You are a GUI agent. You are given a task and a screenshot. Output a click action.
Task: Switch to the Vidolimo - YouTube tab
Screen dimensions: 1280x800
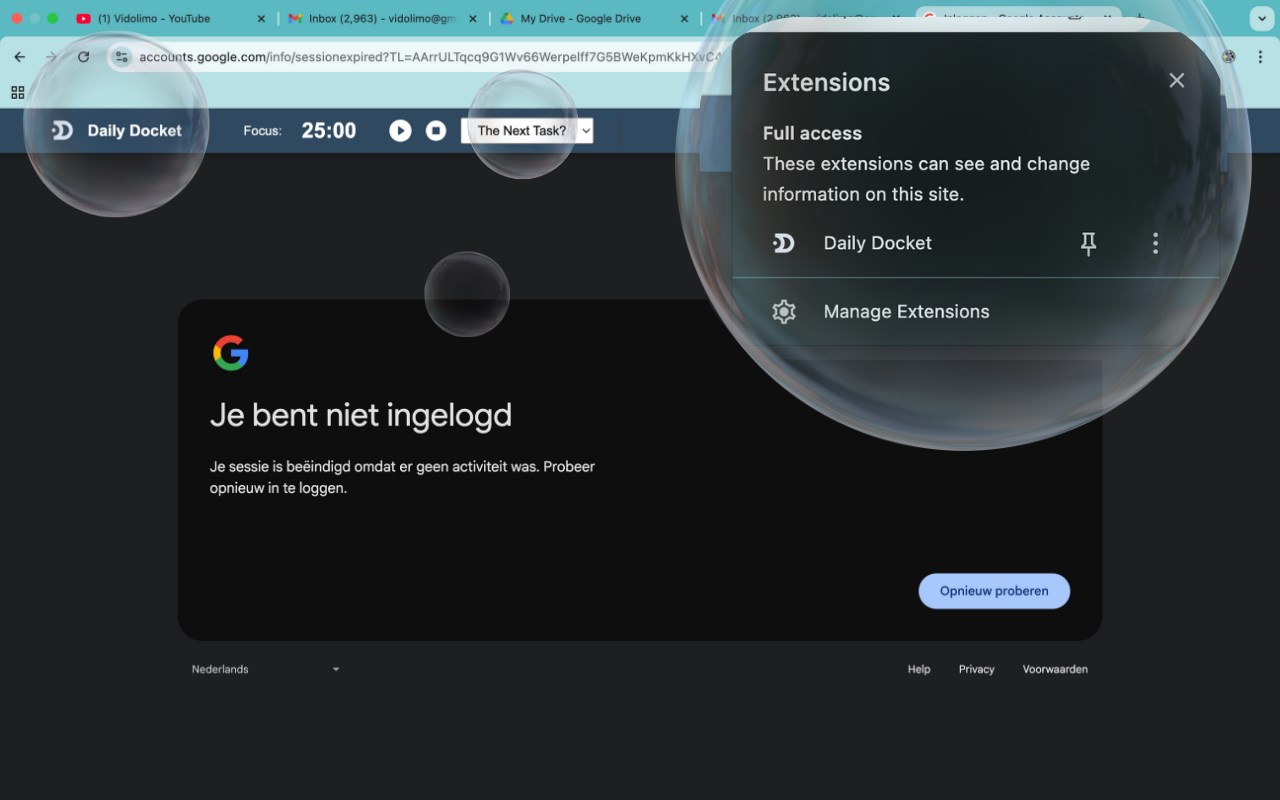[x=170, y=18]
